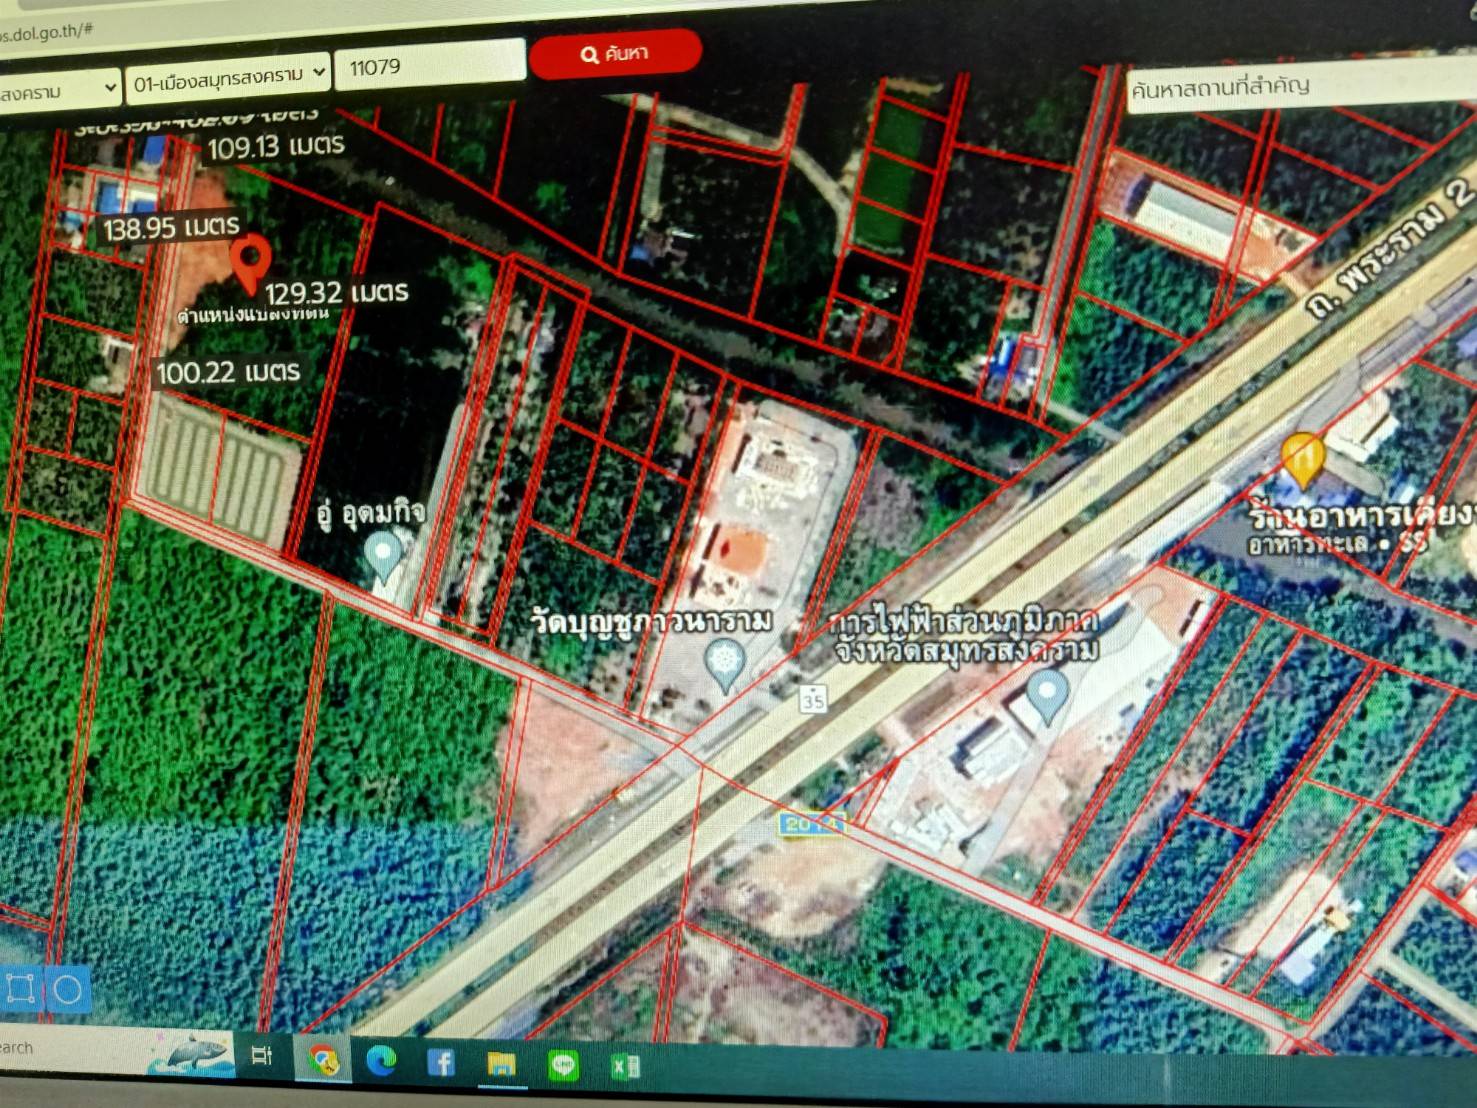1477x1108 pixels.
Task: Click the วัดบุญชูภาวนาราม temple map pin
Action: point(724,666)
